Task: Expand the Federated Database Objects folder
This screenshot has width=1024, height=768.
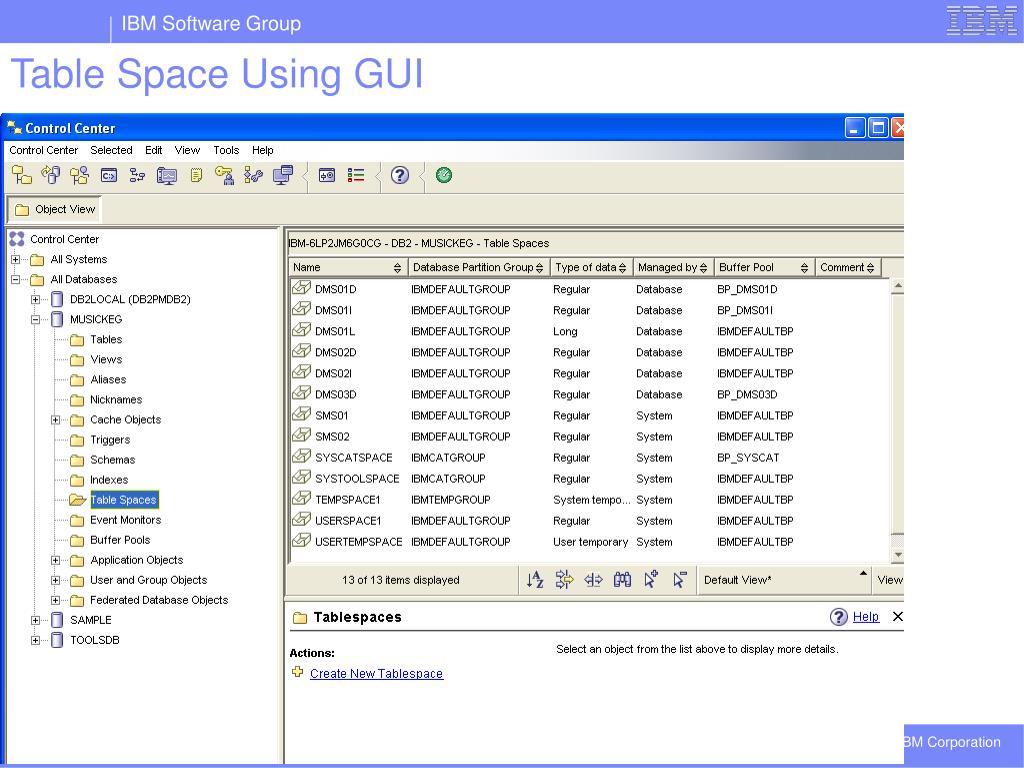Action: [56, 600]
